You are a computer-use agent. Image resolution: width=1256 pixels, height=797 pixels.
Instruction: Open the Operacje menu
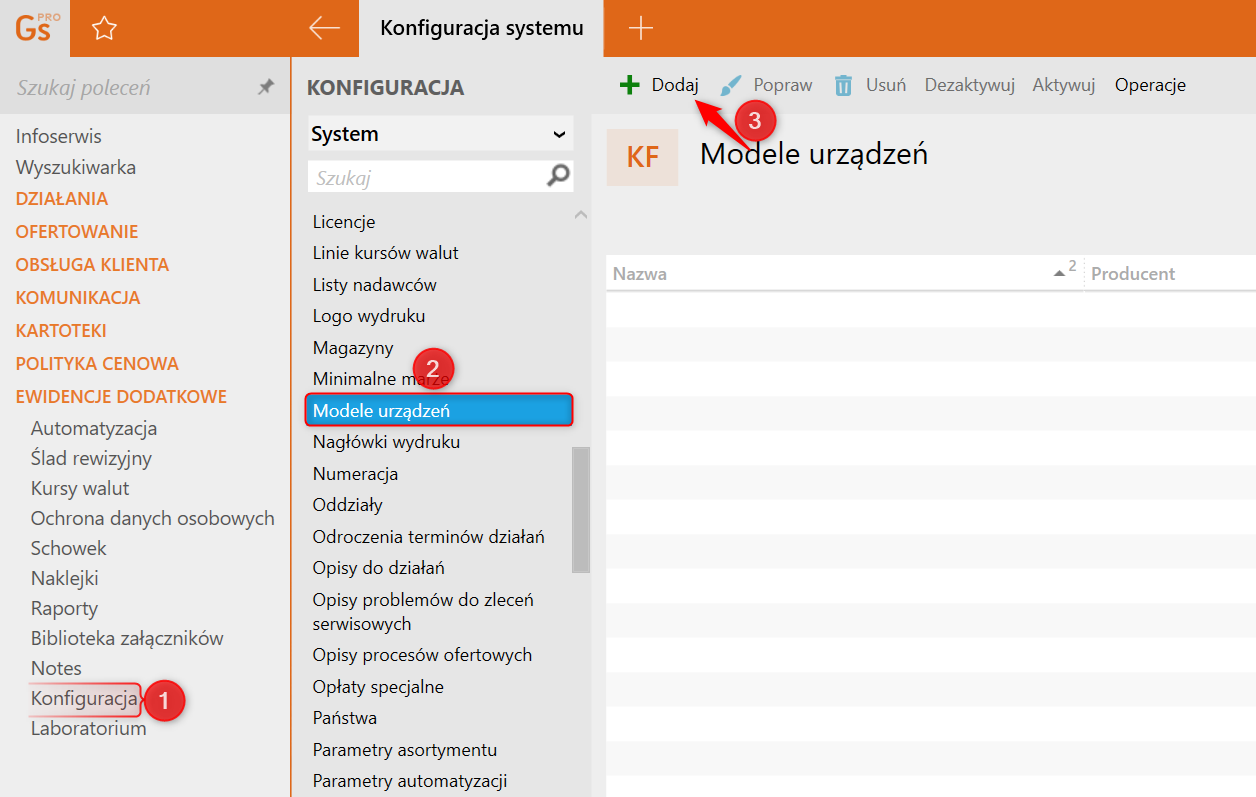point(1150,85)
